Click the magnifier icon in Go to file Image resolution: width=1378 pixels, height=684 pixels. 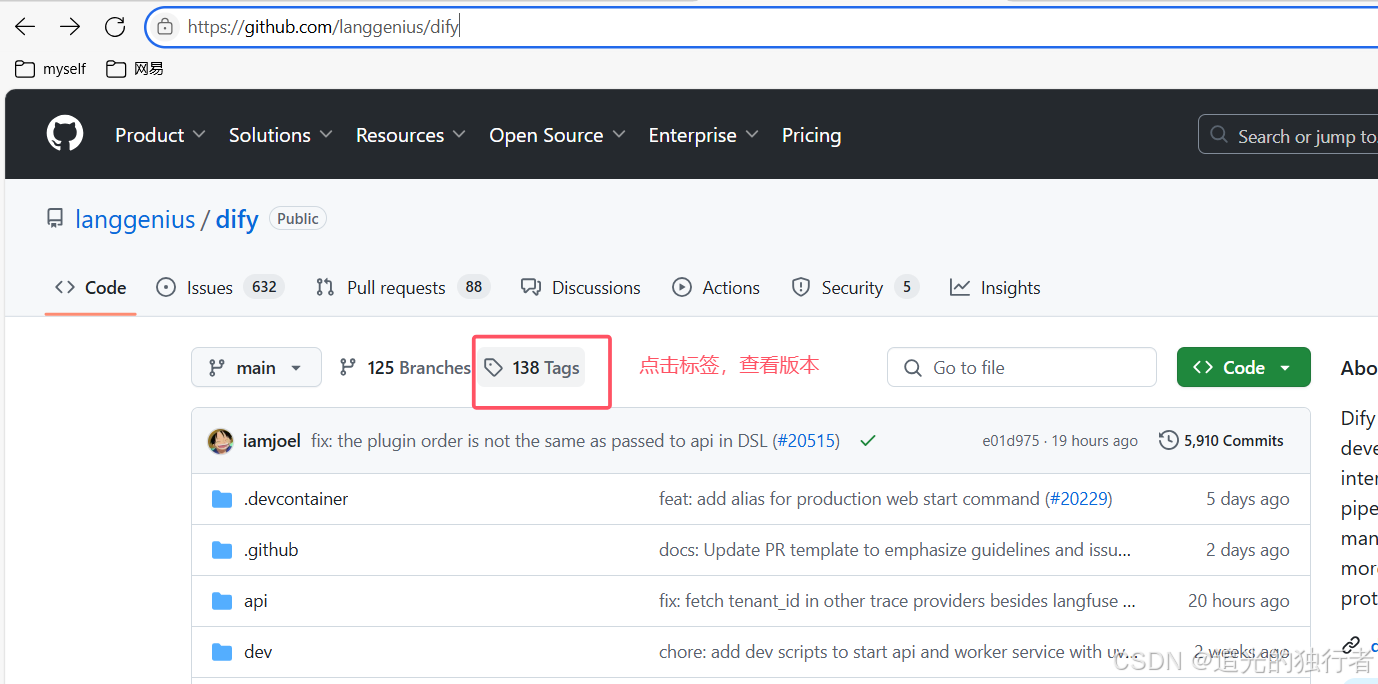[912, 368]
